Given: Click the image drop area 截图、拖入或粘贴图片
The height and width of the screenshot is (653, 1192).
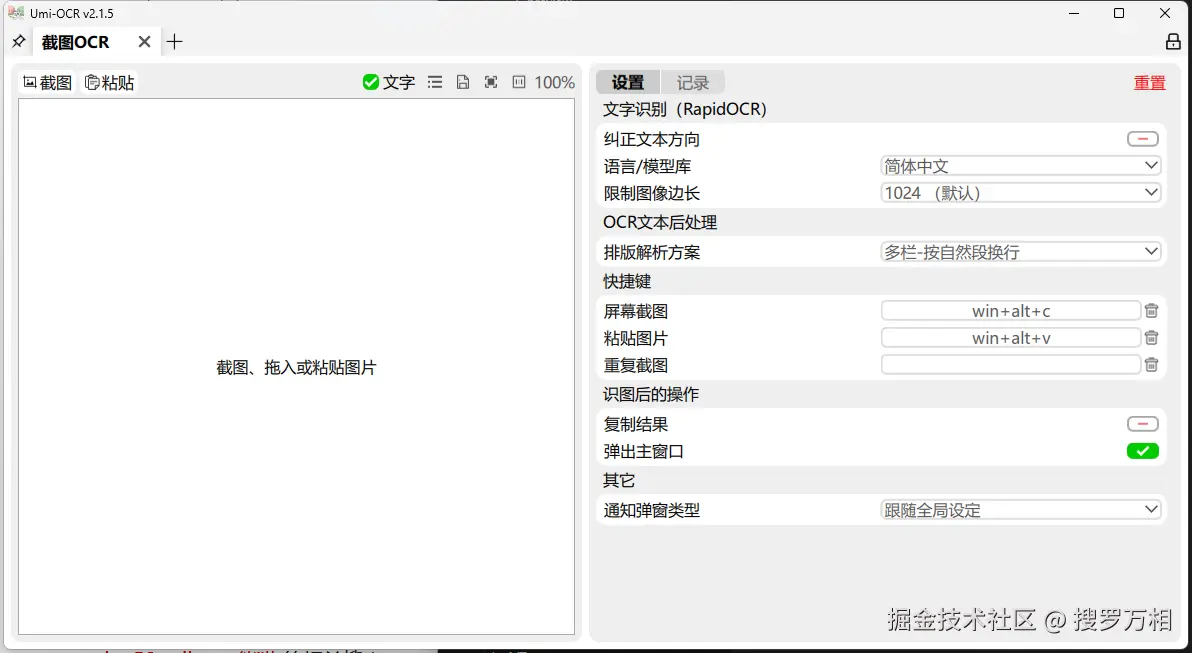Looking at the screenshot, I should pos(296,367).
